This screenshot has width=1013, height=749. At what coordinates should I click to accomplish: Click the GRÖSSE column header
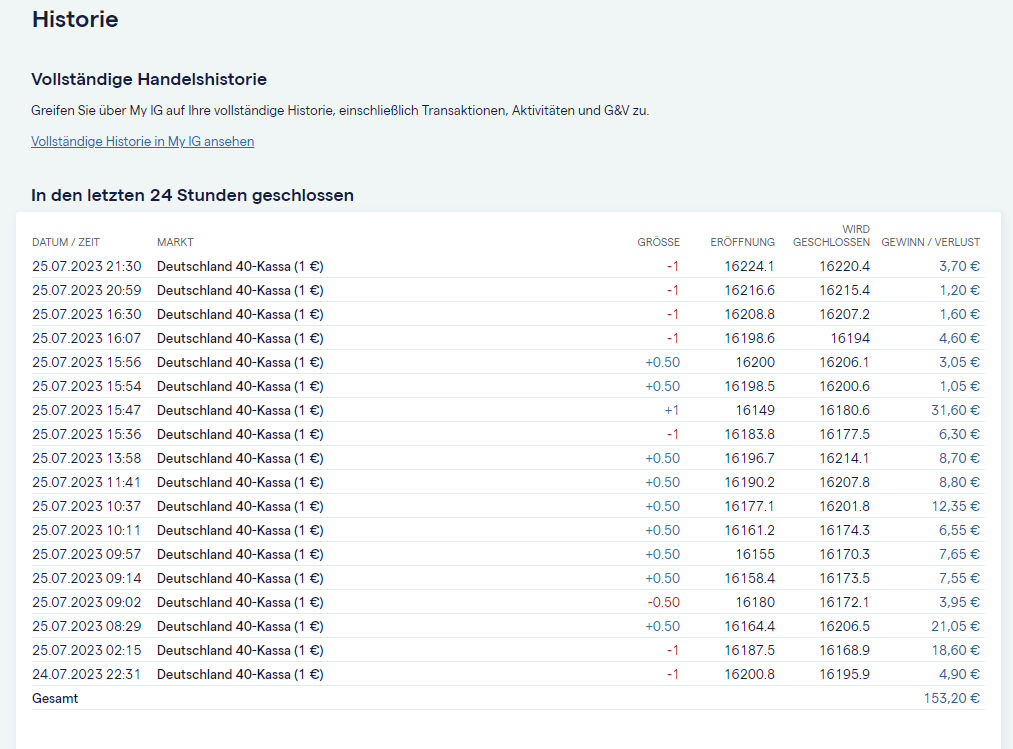click(x=658, y=242)
